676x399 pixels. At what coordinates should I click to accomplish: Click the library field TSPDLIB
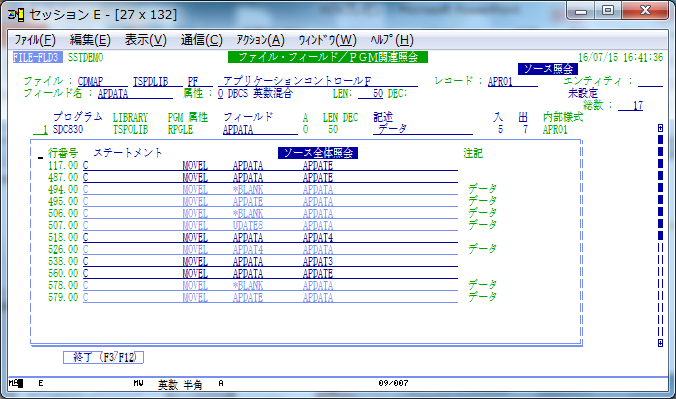coord(157,82)
